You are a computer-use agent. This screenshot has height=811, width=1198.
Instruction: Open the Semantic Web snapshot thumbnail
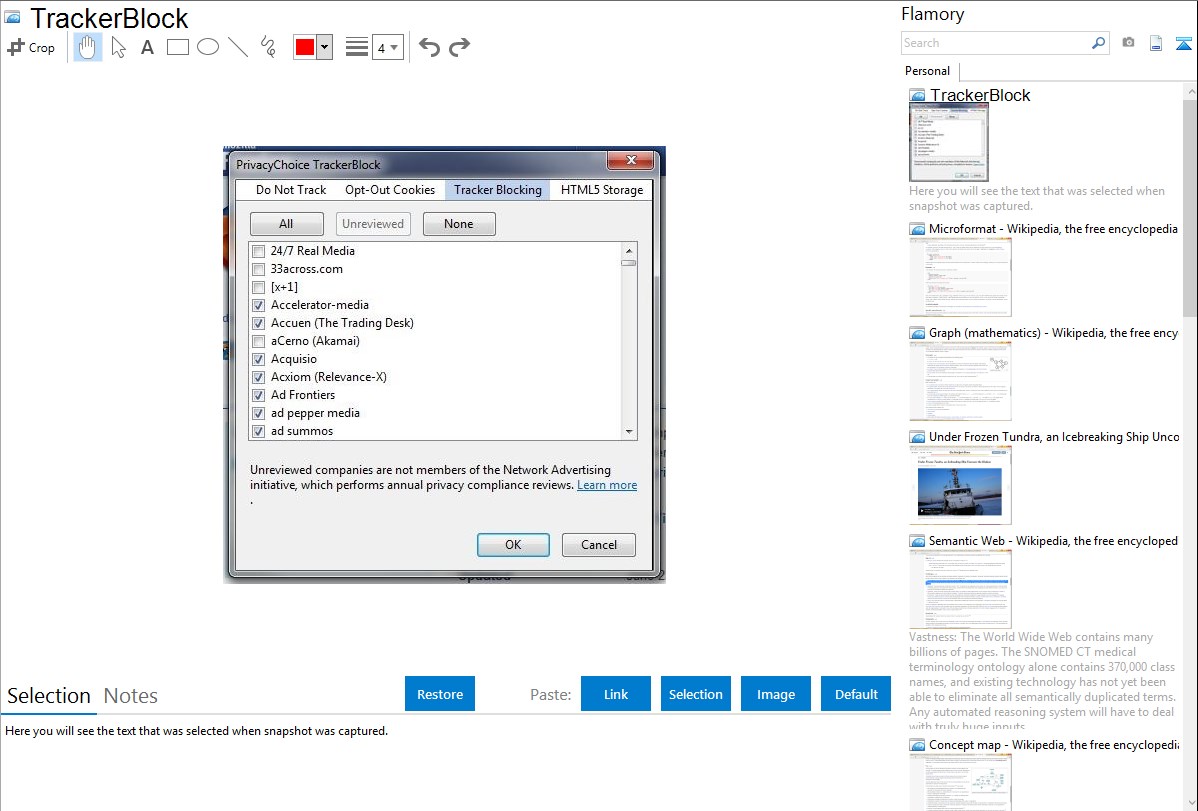960,589
